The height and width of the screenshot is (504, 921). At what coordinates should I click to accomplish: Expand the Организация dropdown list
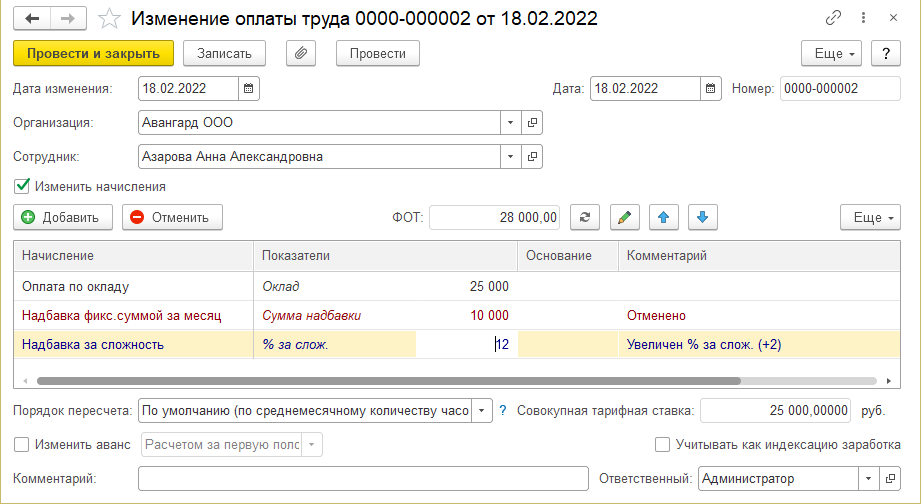click(x=510, y=122)
